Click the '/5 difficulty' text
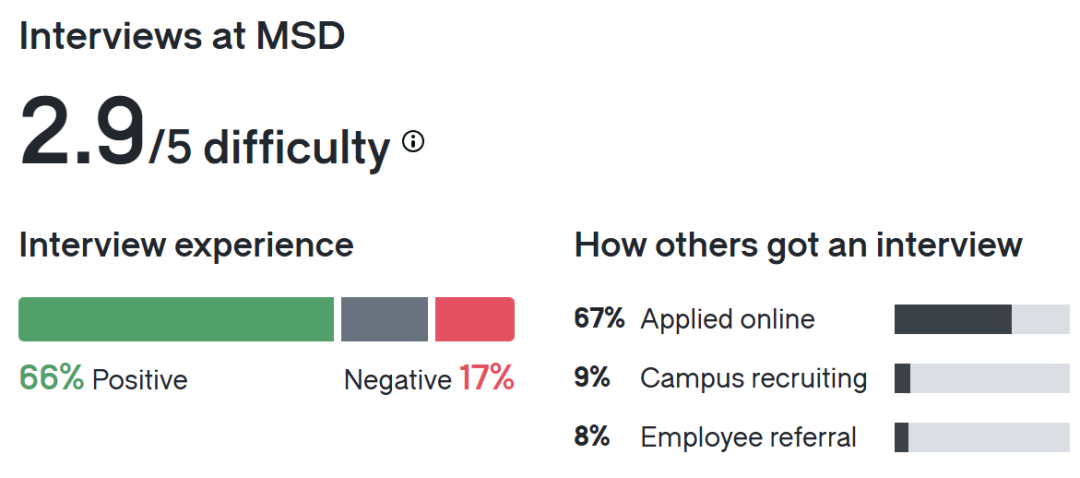The width and height of the screenshot is (1080, 478). [270, 148]
